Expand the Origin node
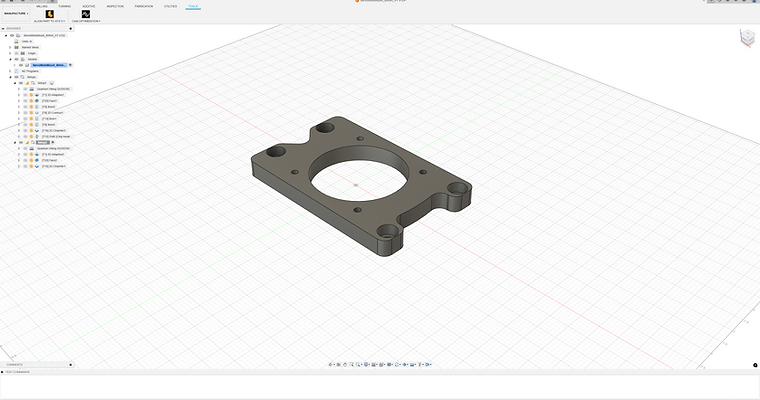Viewport: 760px width, 400px height. click(10, 53)
